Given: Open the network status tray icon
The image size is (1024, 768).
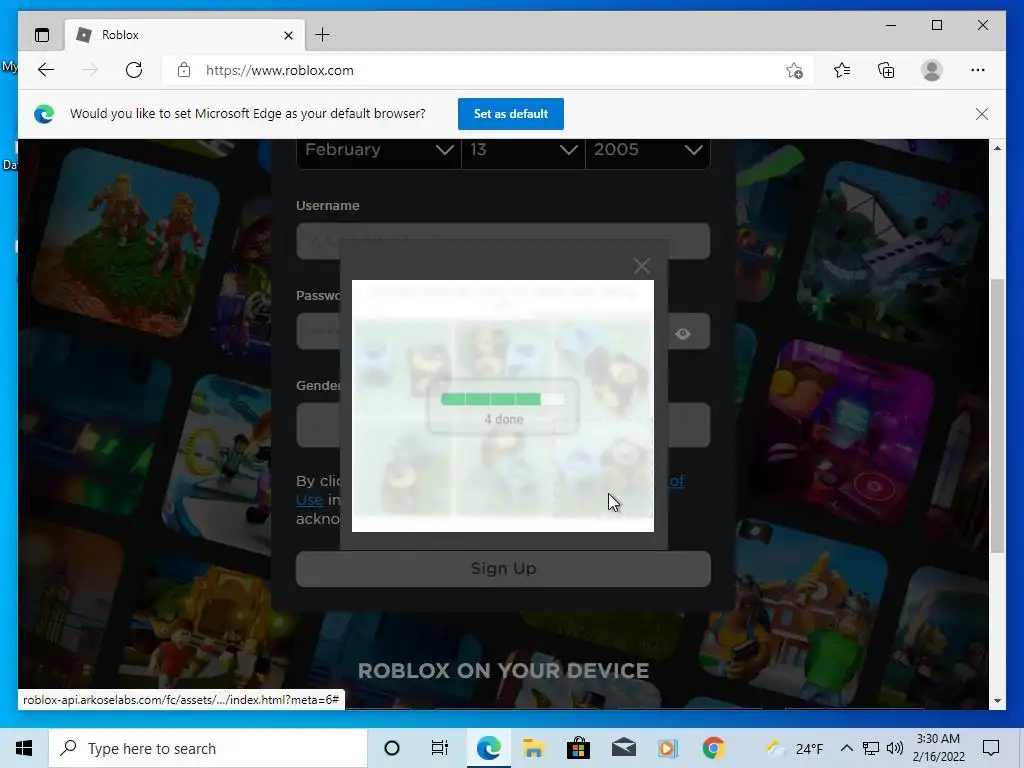Looking at the screenshot, I should [x=871, y=748].
